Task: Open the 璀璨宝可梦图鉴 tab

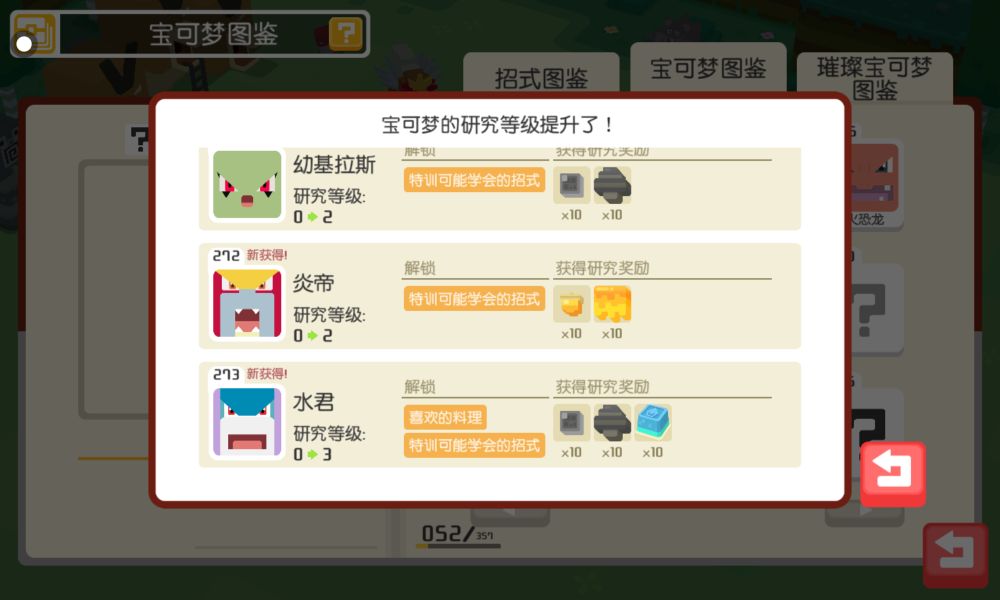Action: [x=874, y=78]
